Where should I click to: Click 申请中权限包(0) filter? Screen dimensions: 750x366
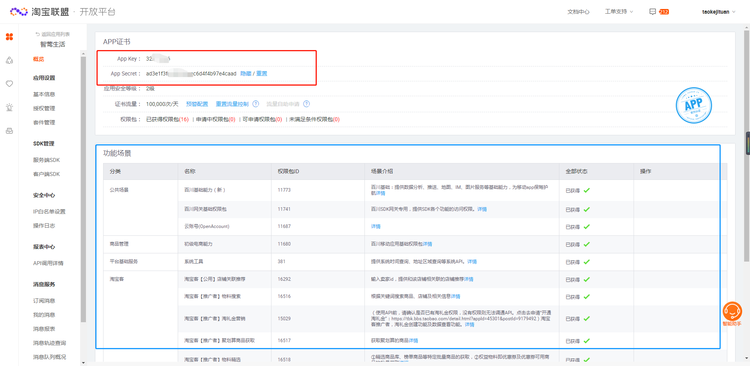[x=215, y=119]
